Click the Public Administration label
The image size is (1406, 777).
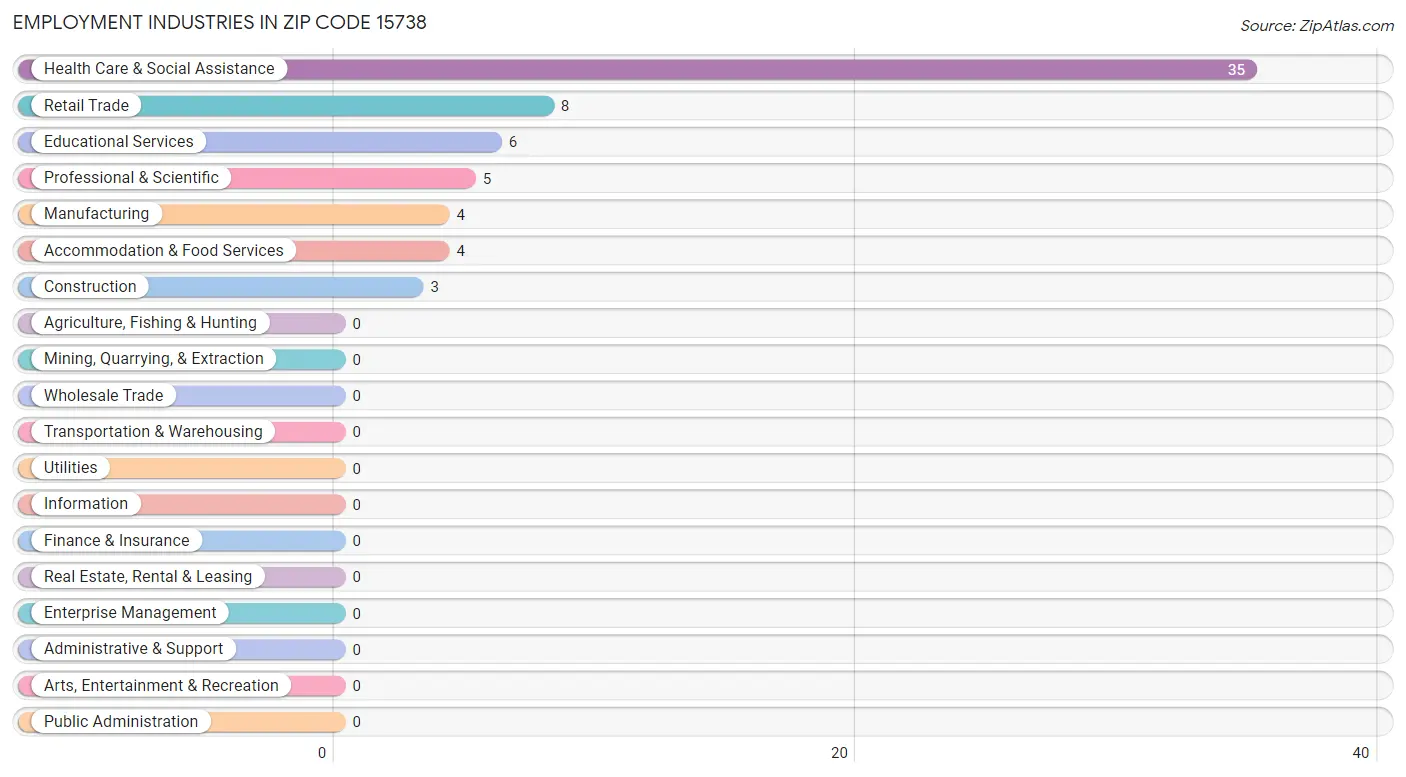pos(121,722)
